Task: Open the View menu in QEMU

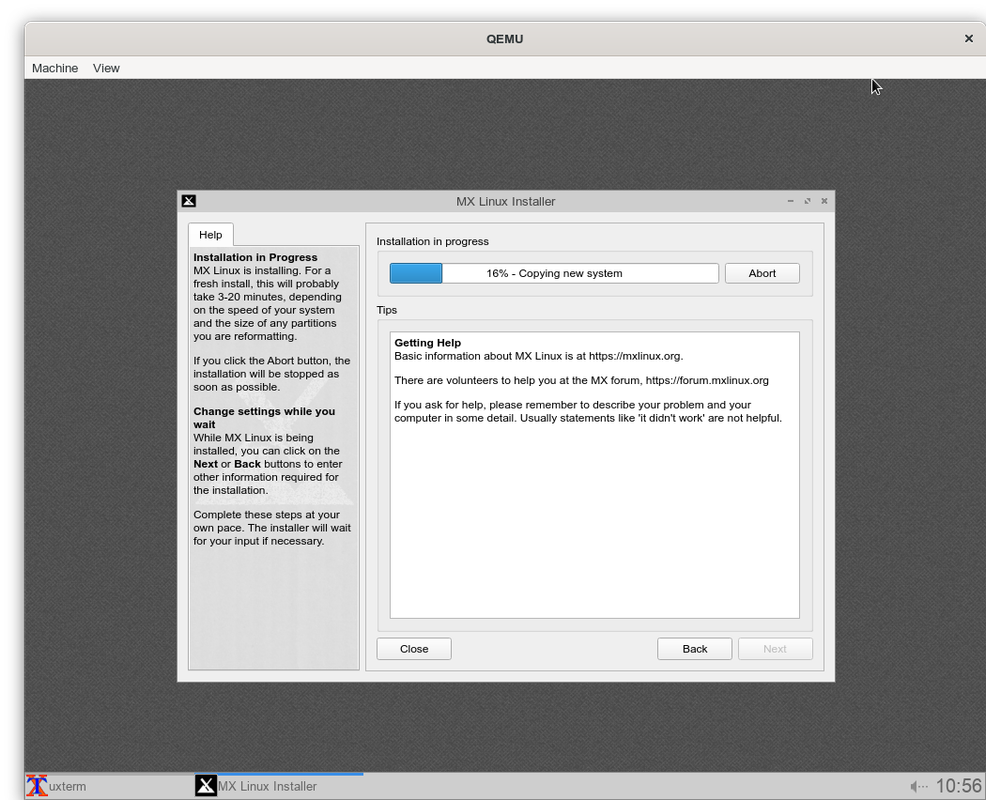Action: (x=106, y=68)
